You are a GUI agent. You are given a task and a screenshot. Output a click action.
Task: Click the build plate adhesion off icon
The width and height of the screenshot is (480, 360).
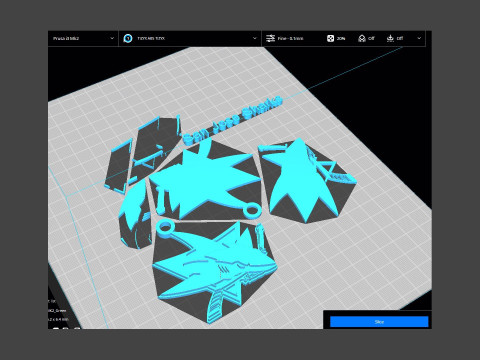390,38
